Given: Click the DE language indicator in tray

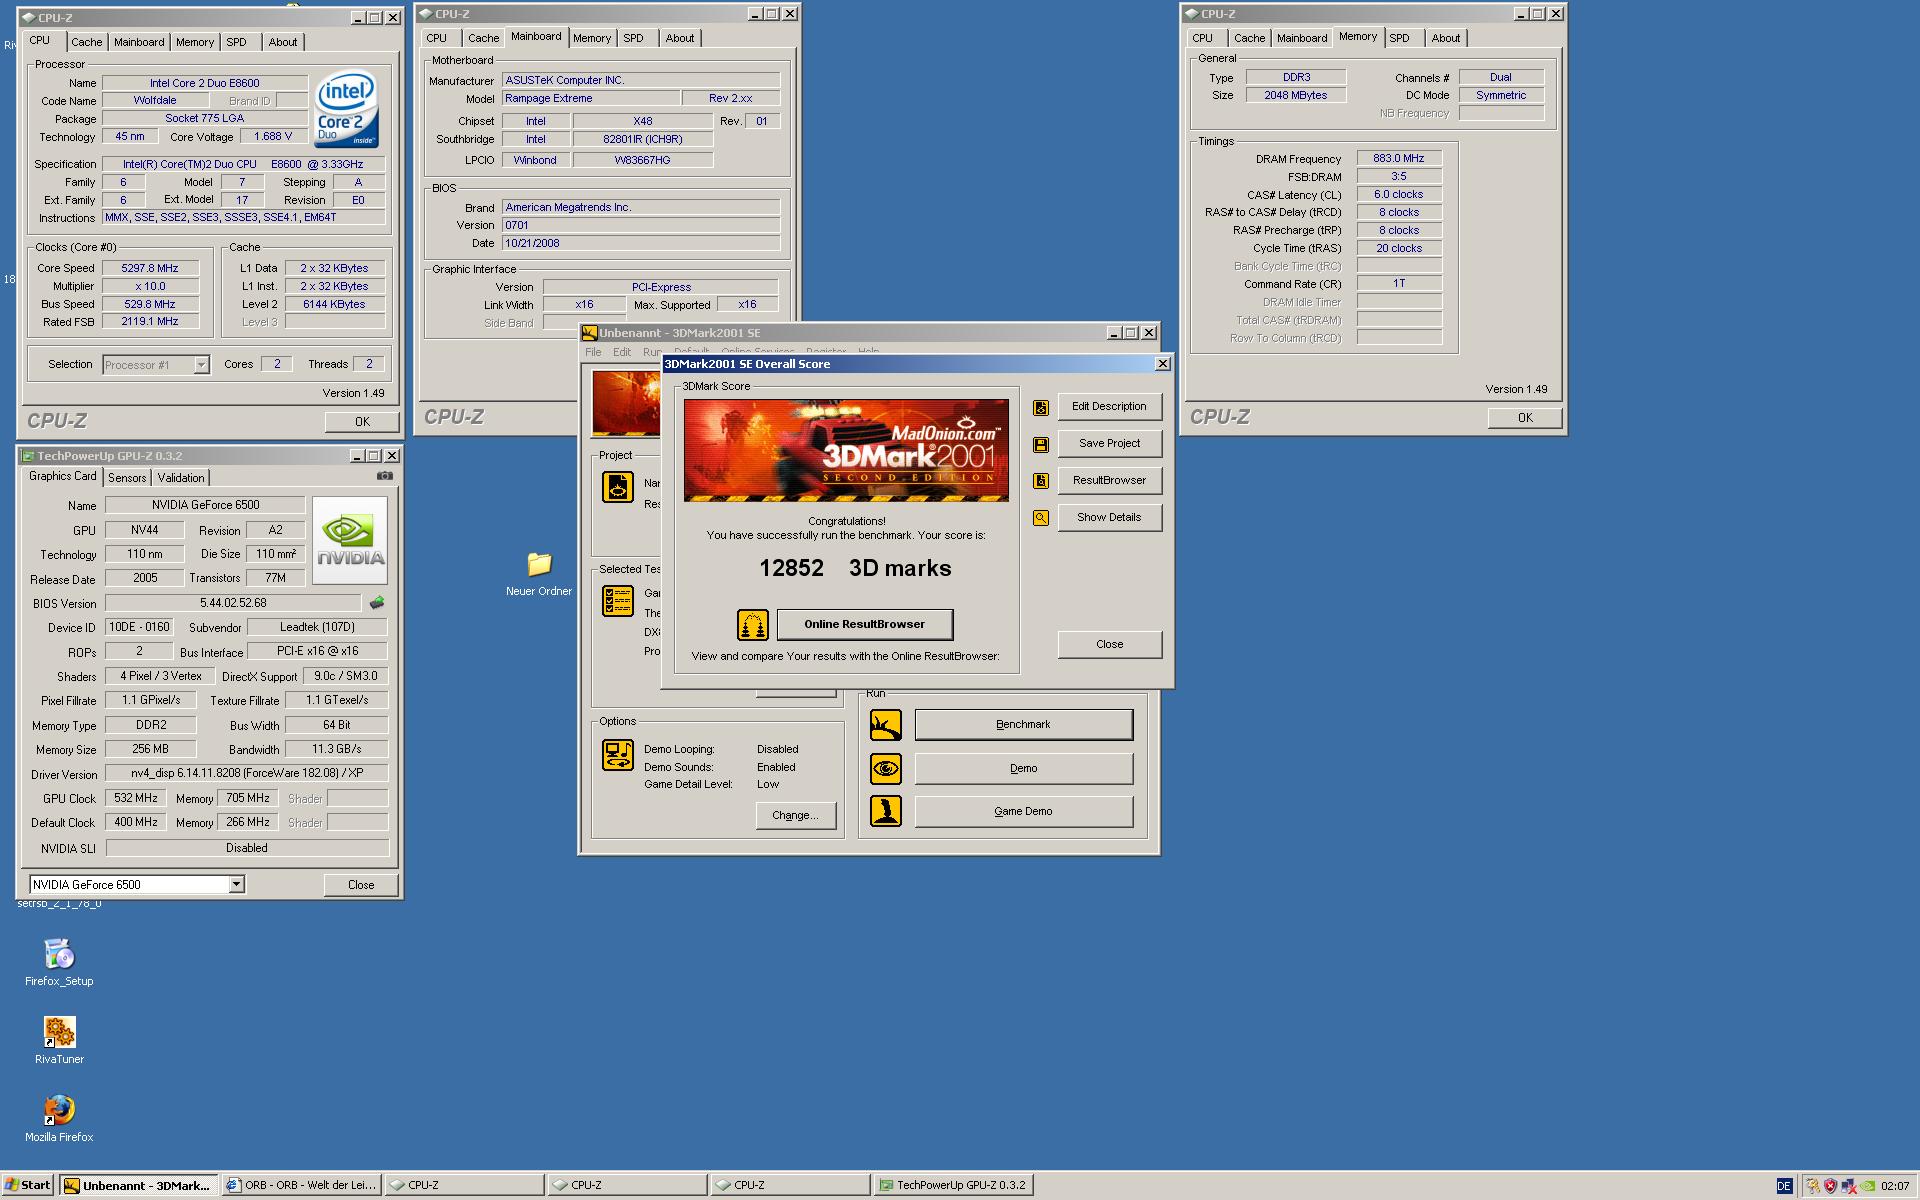Looking at the screenshot, I should click(1784, 1186).
